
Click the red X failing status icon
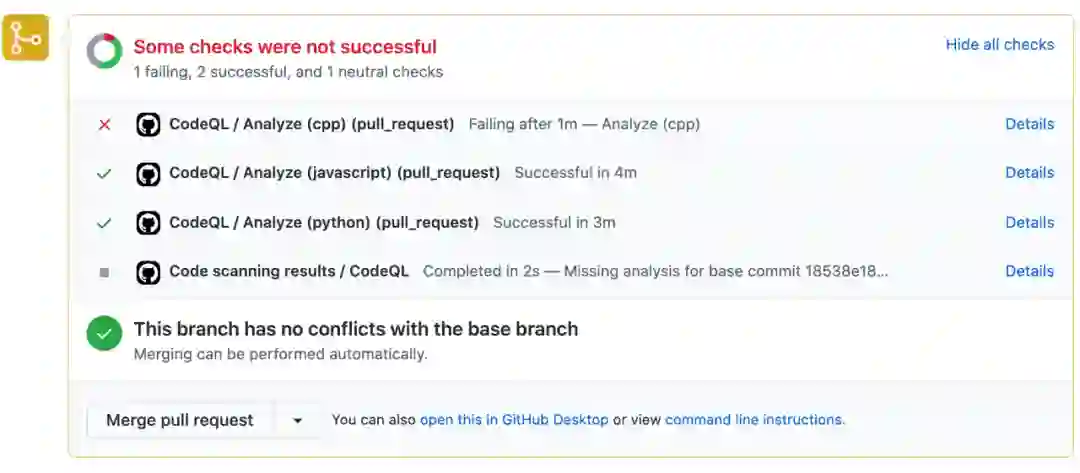coord(104,125)
